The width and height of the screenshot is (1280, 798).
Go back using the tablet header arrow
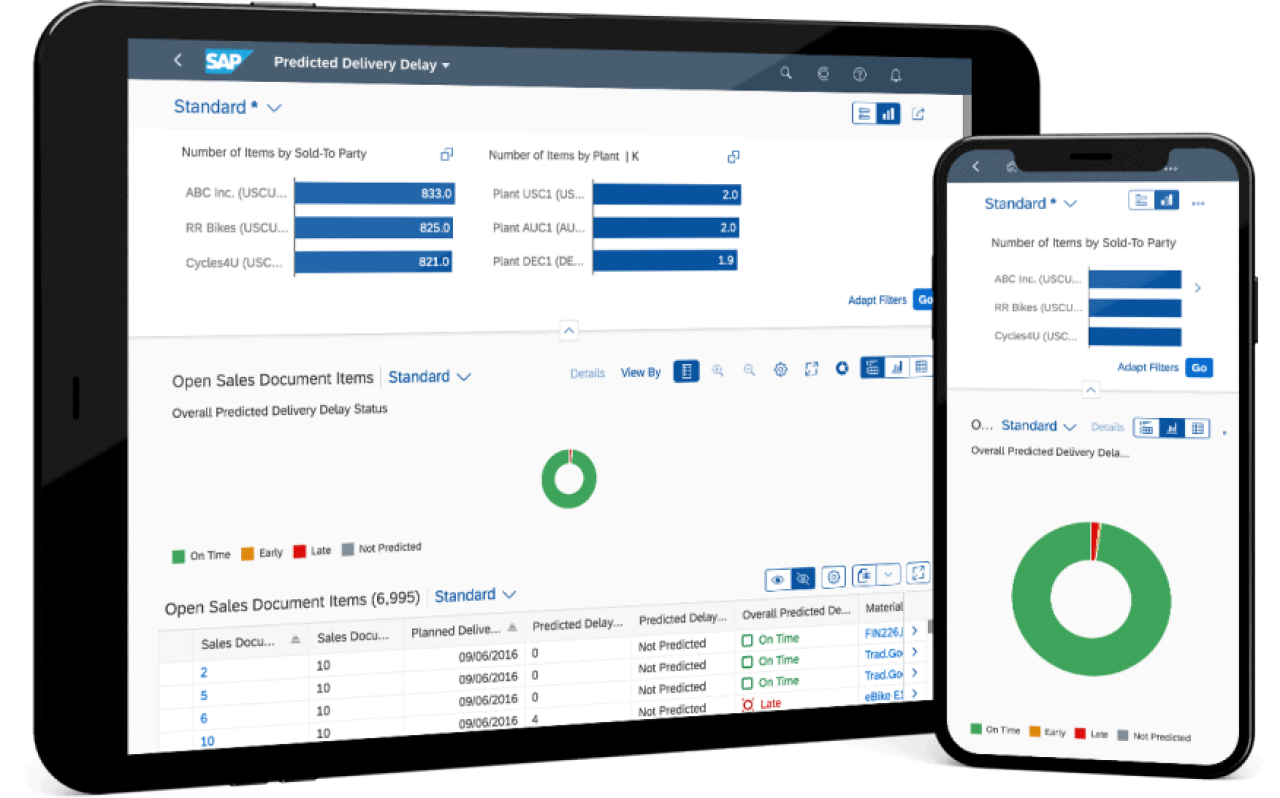(178, 60)
